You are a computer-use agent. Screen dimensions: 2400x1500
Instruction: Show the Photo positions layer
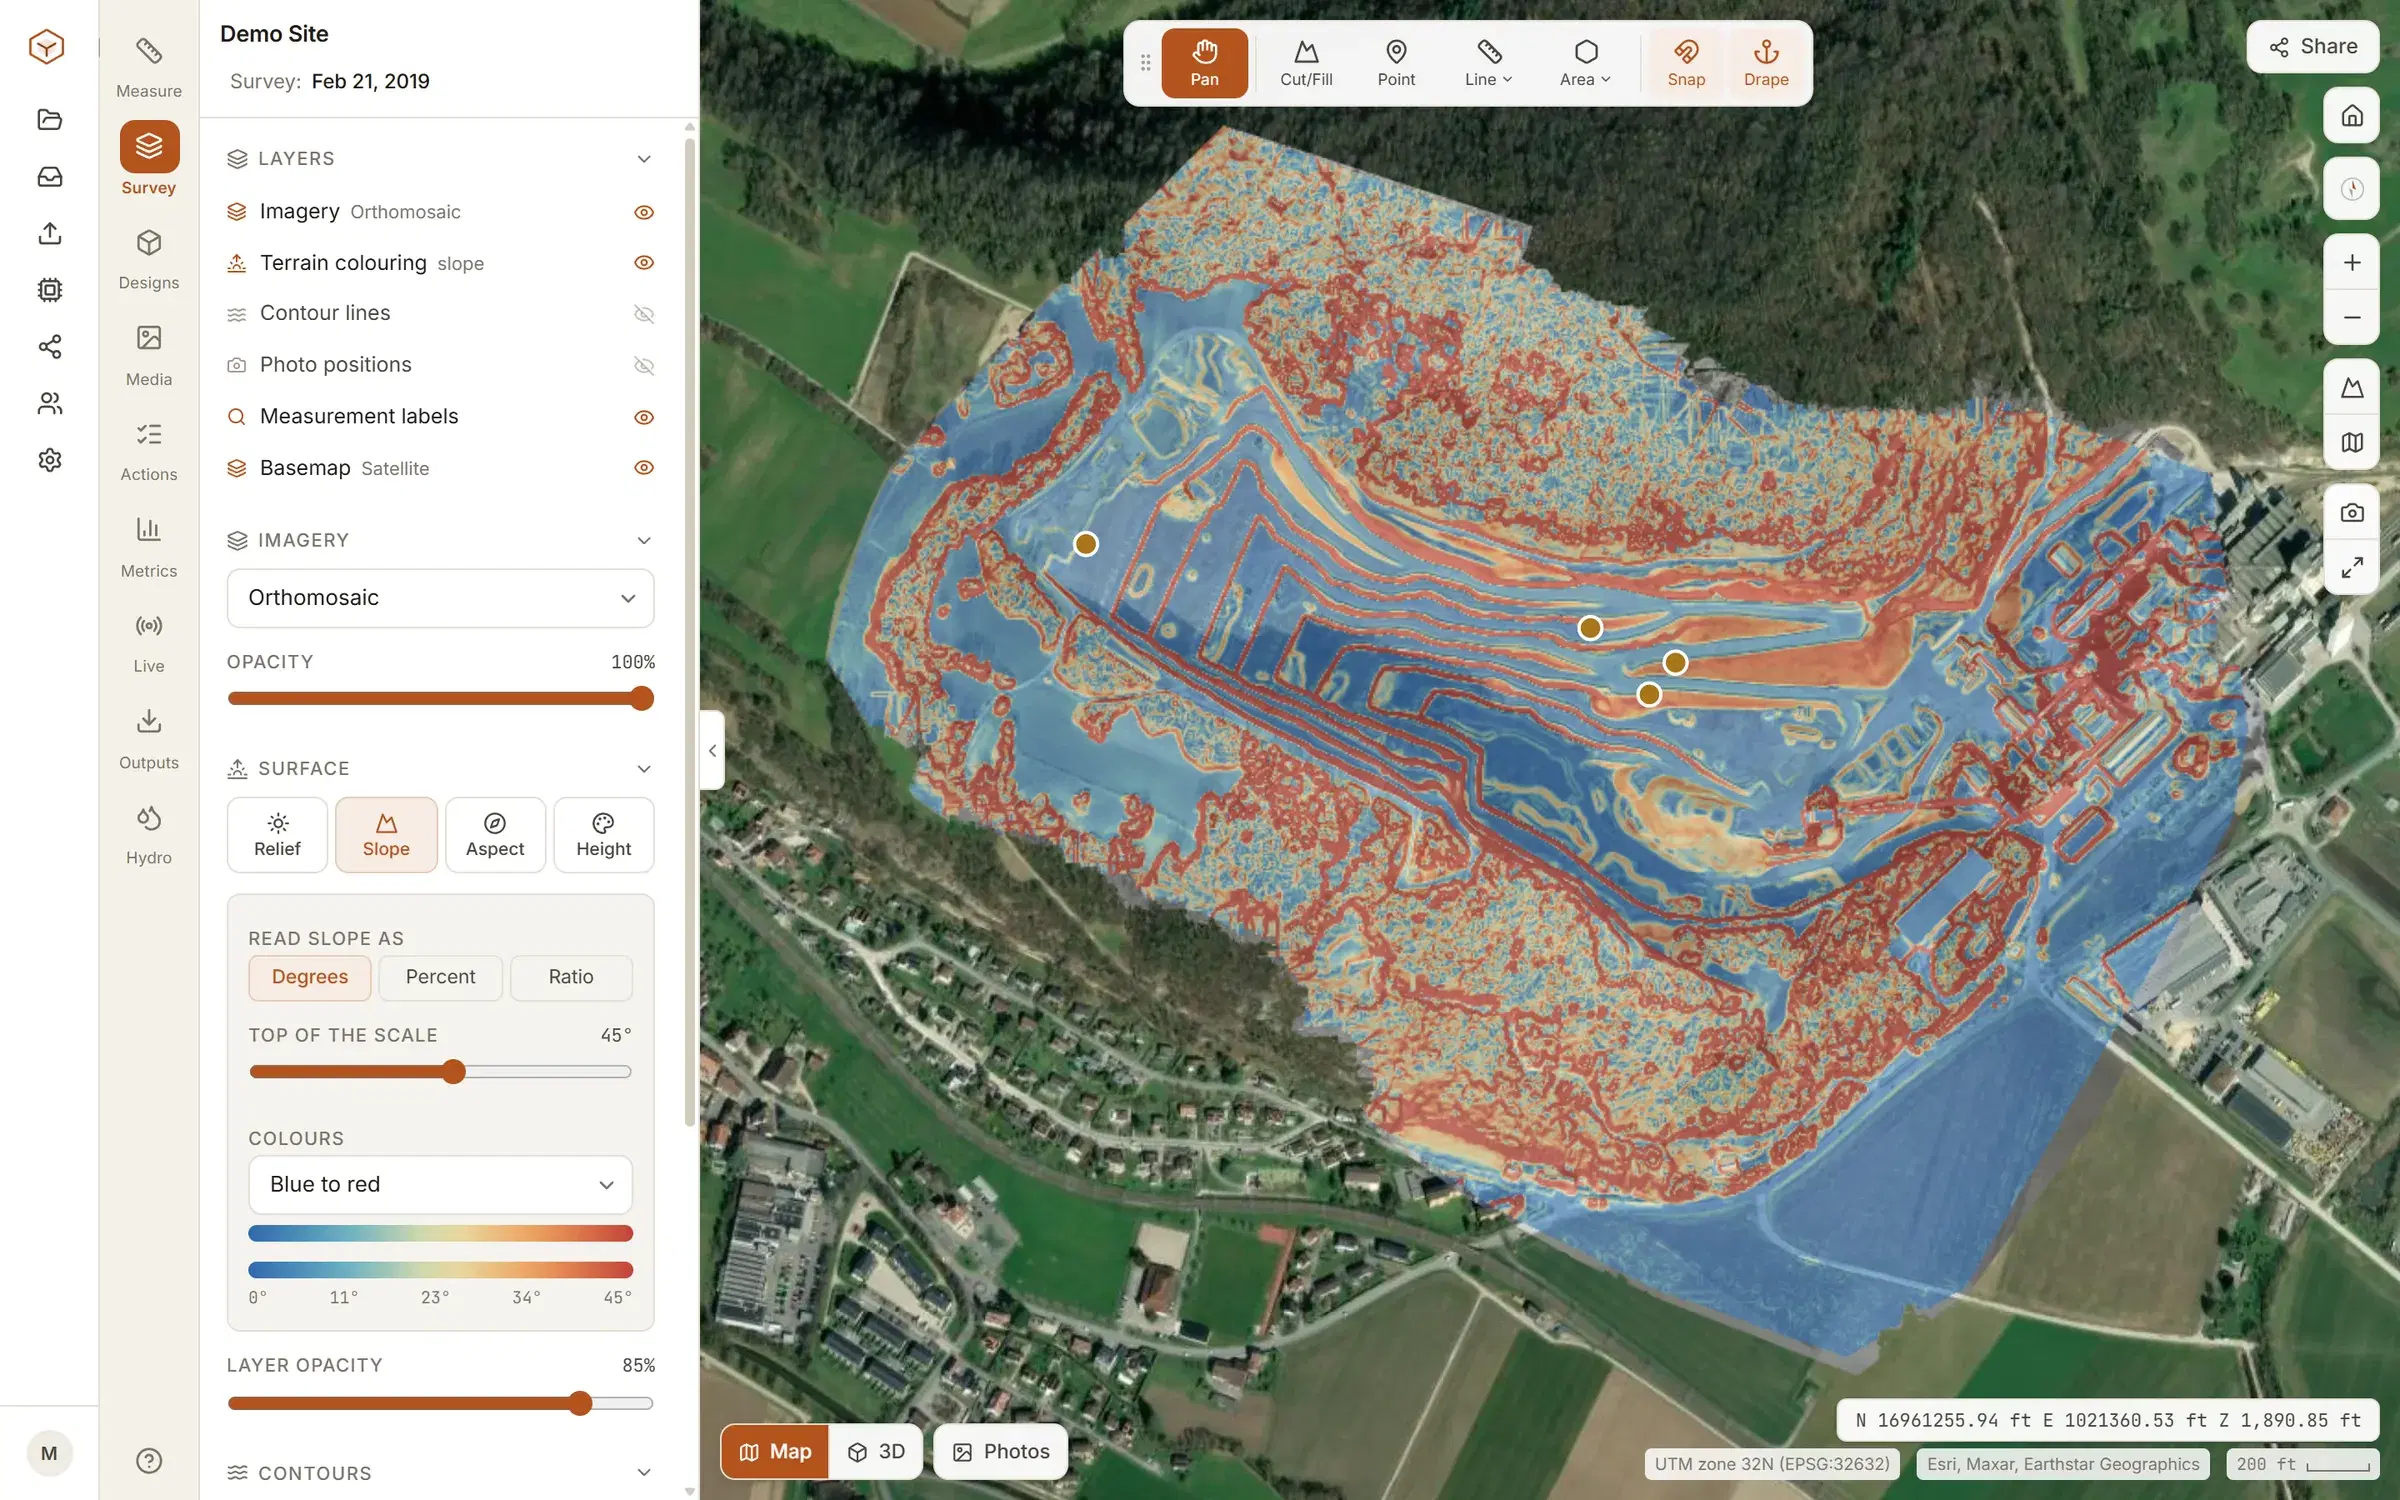coord(644,366)
